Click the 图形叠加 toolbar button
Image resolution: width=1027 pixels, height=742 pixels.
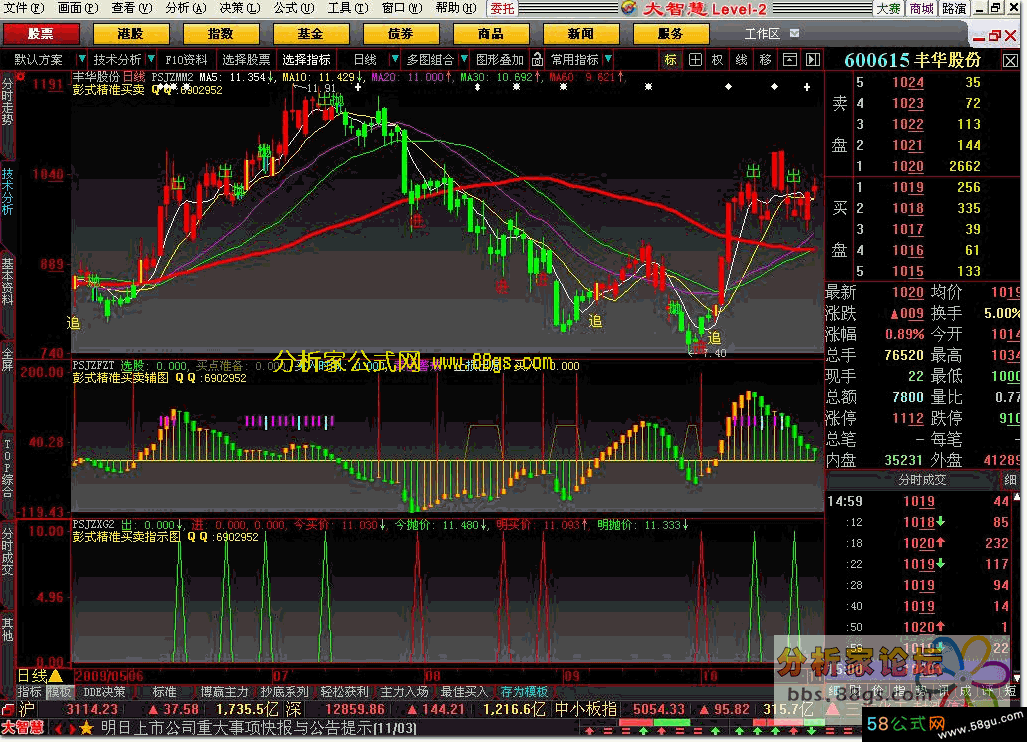click(x=500, y=60)
